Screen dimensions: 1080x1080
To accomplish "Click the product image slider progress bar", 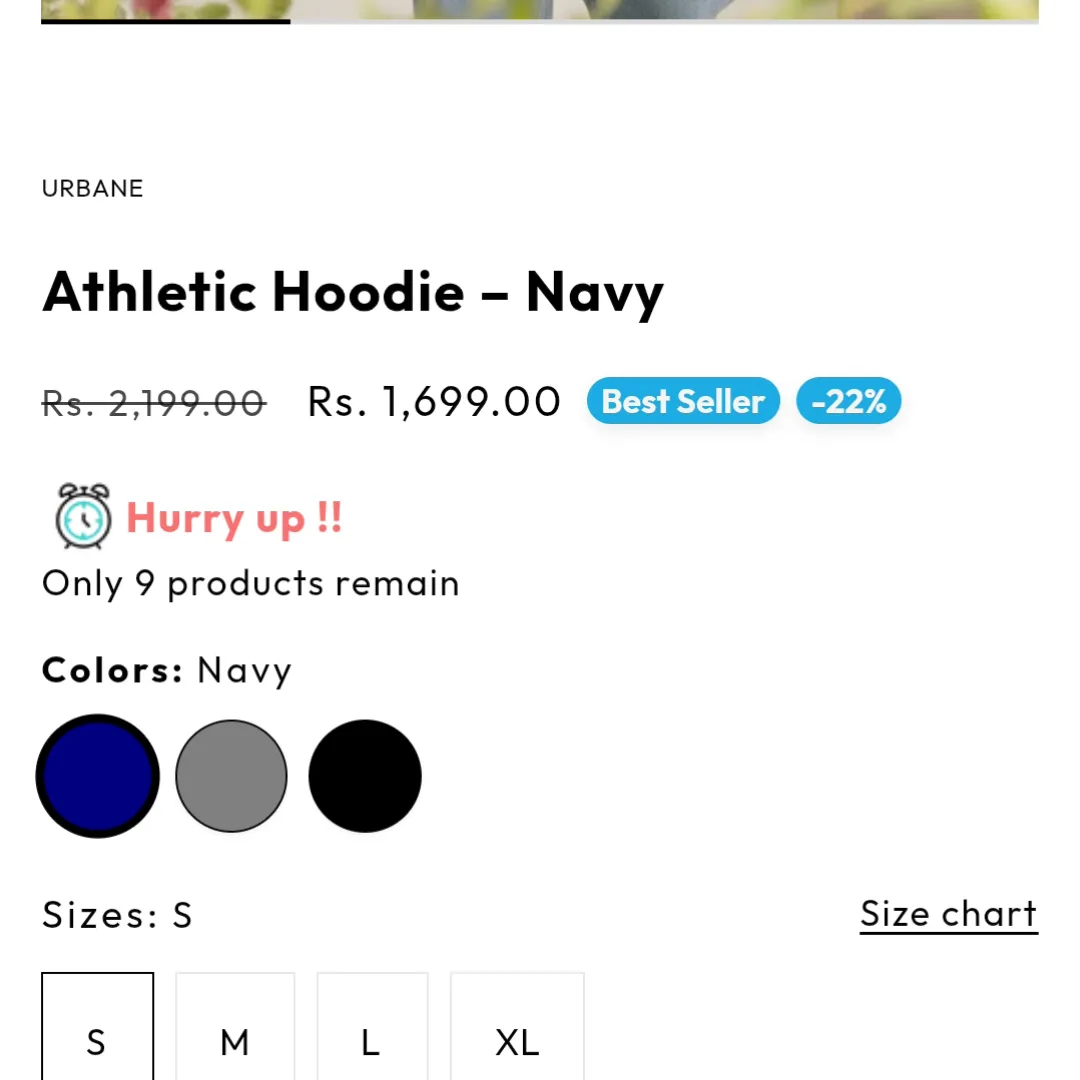I will tap(539, 20).
